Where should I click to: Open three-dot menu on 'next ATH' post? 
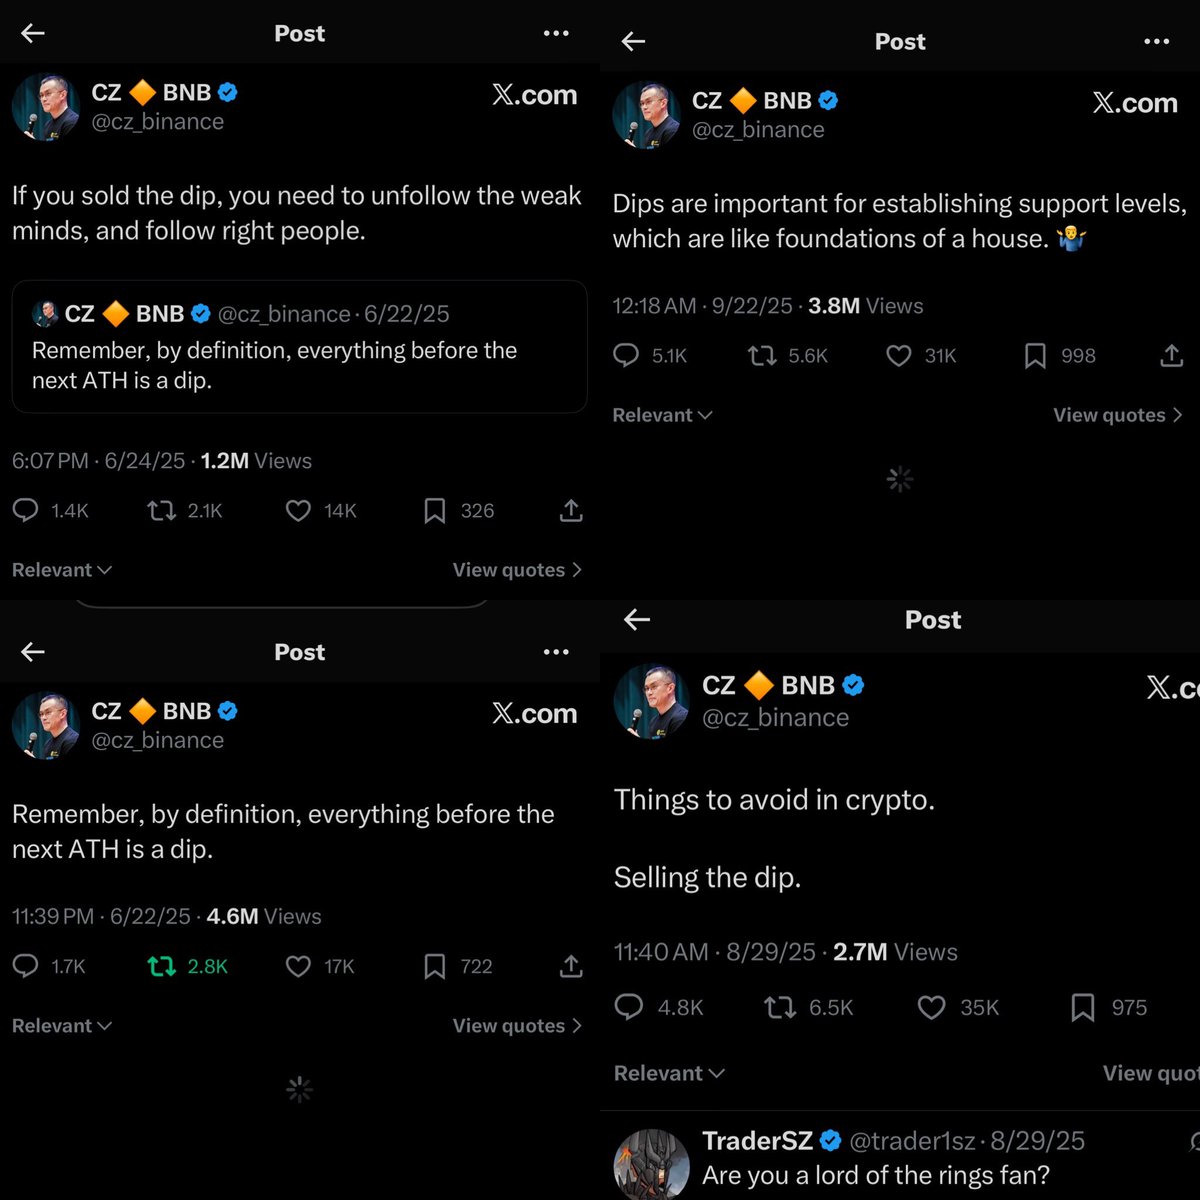tap(556, 652)
